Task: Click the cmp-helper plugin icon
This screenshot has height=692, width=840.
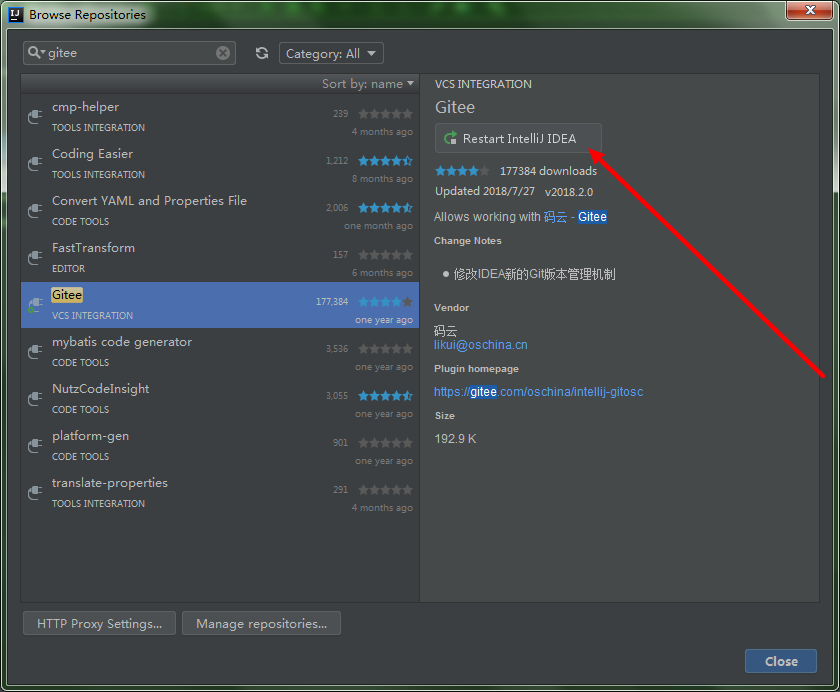Action: point(35,117)
